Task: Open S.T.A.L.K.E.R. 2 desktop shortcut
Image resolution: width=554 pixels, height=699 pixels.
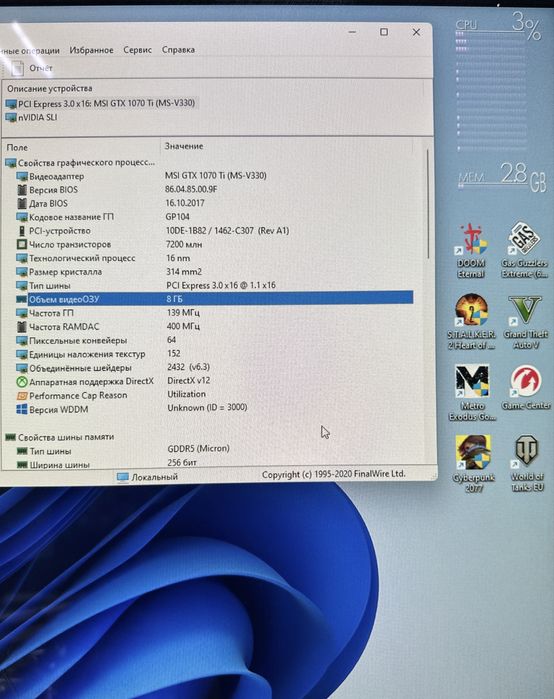Action: tap(471, 321)
